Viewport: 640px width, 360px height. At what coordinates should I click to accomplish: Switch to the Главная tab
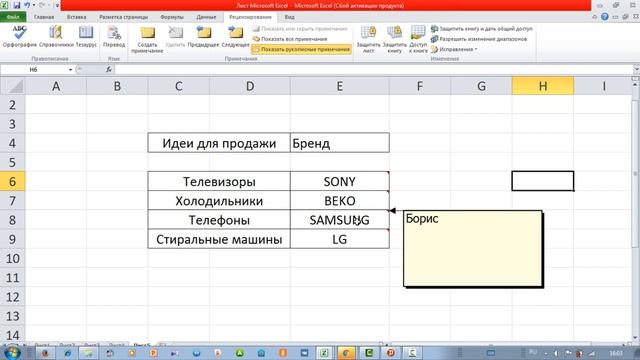tap(44, 17)
